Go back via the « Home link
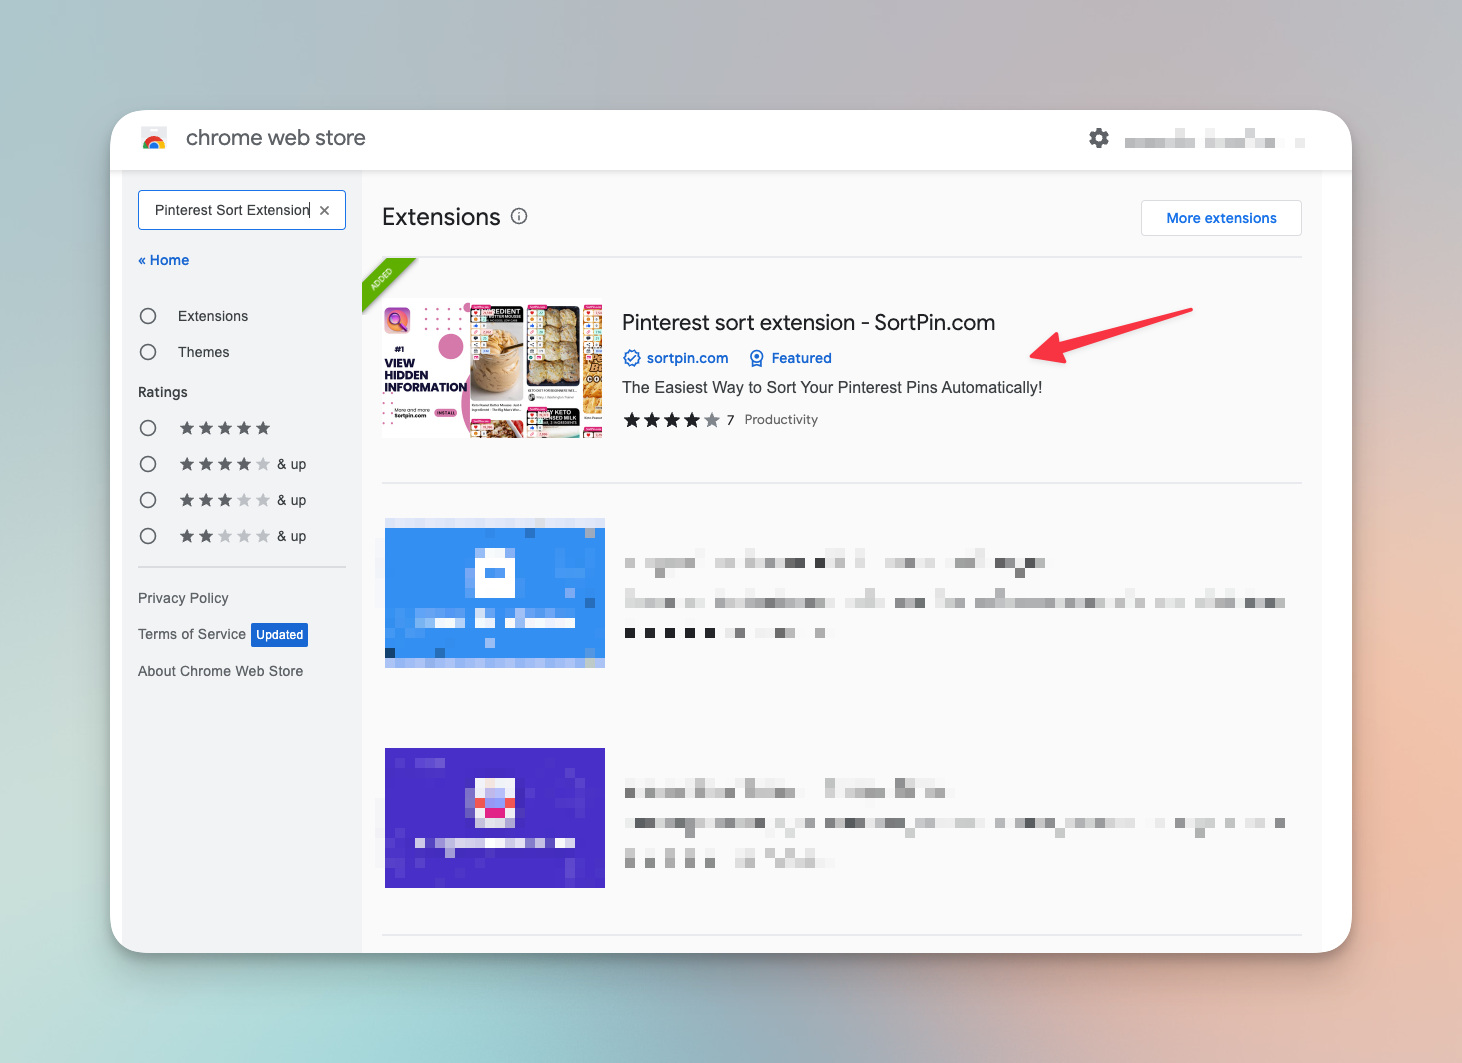Screen dimensions: 1462x1063 point(164,260)
